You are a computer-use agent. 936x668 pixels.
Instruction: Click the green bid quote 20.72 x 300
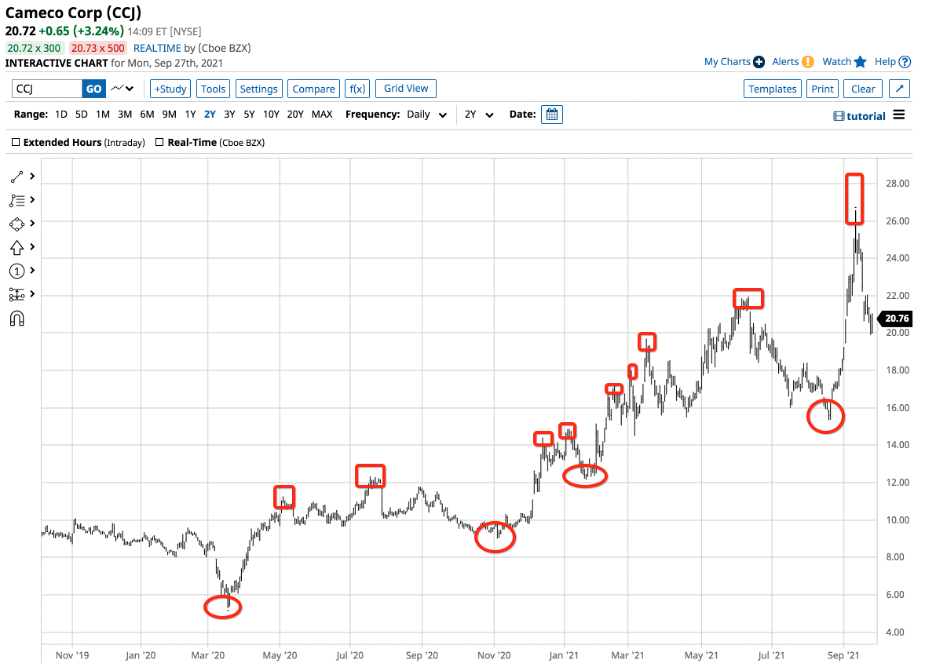pos(34,48)
